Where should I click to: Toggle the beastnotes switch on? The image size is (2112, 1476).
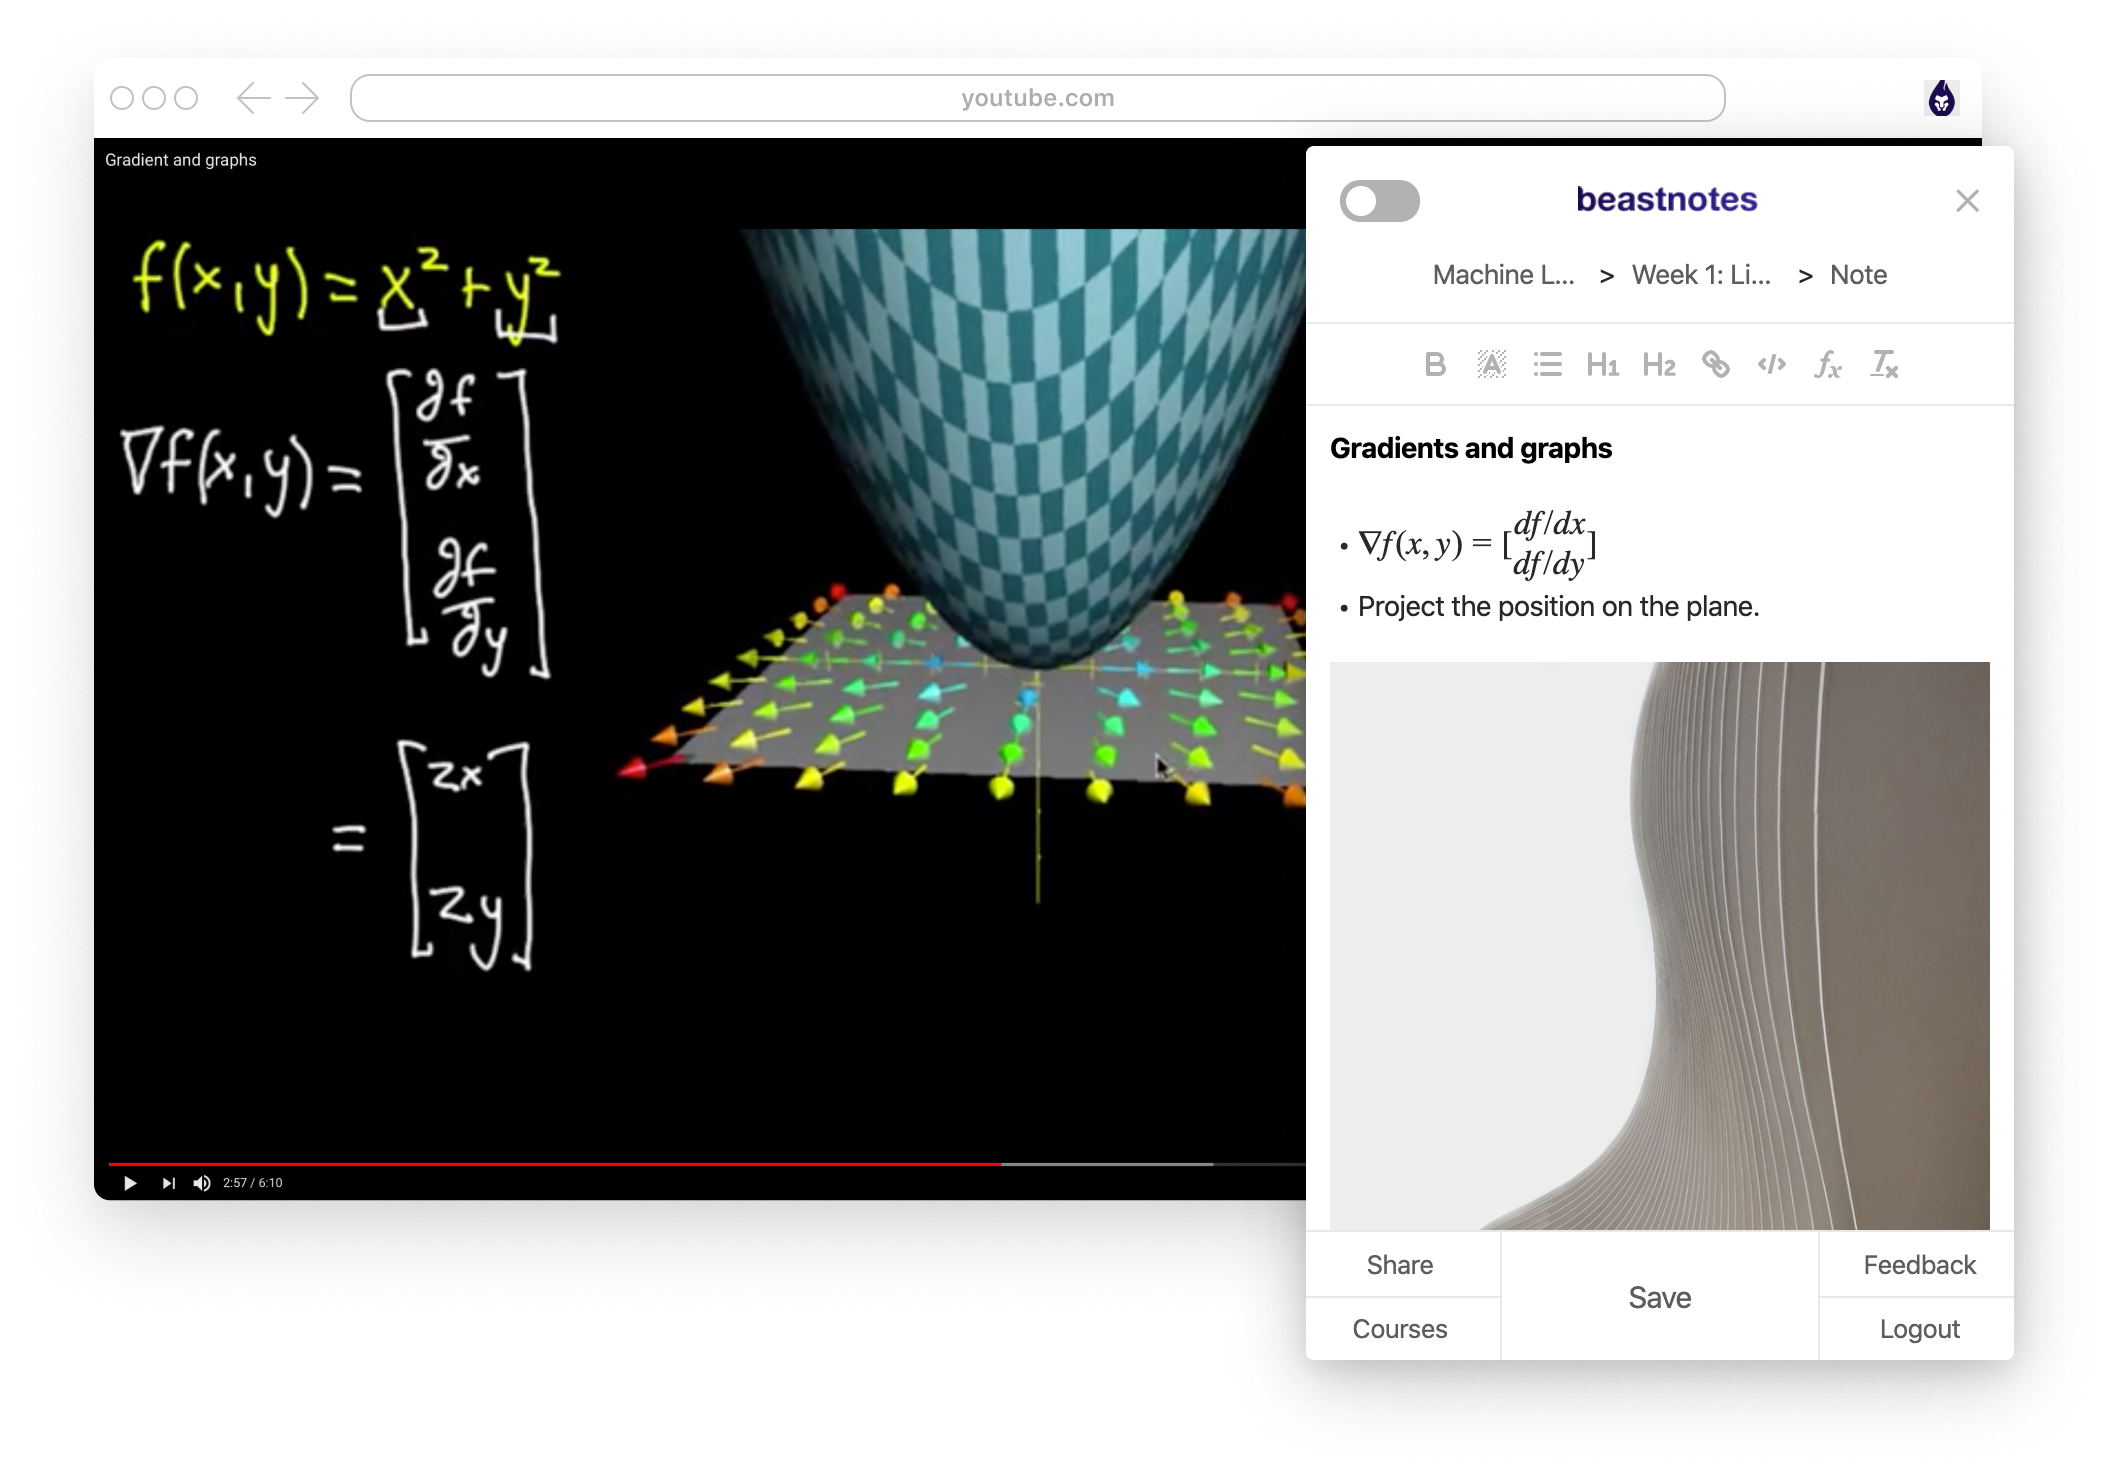(1379, 201)
